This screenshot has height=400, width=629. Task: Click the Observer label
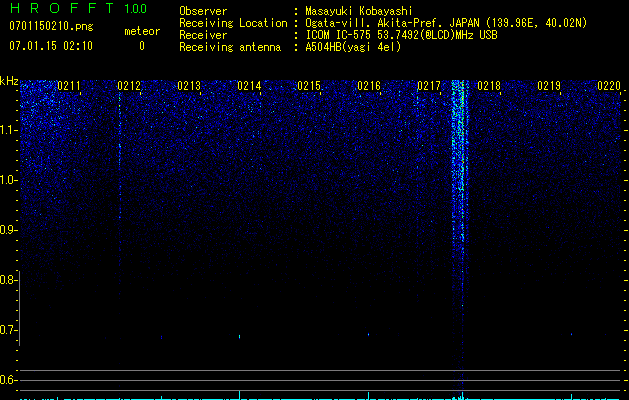(203, 11)
